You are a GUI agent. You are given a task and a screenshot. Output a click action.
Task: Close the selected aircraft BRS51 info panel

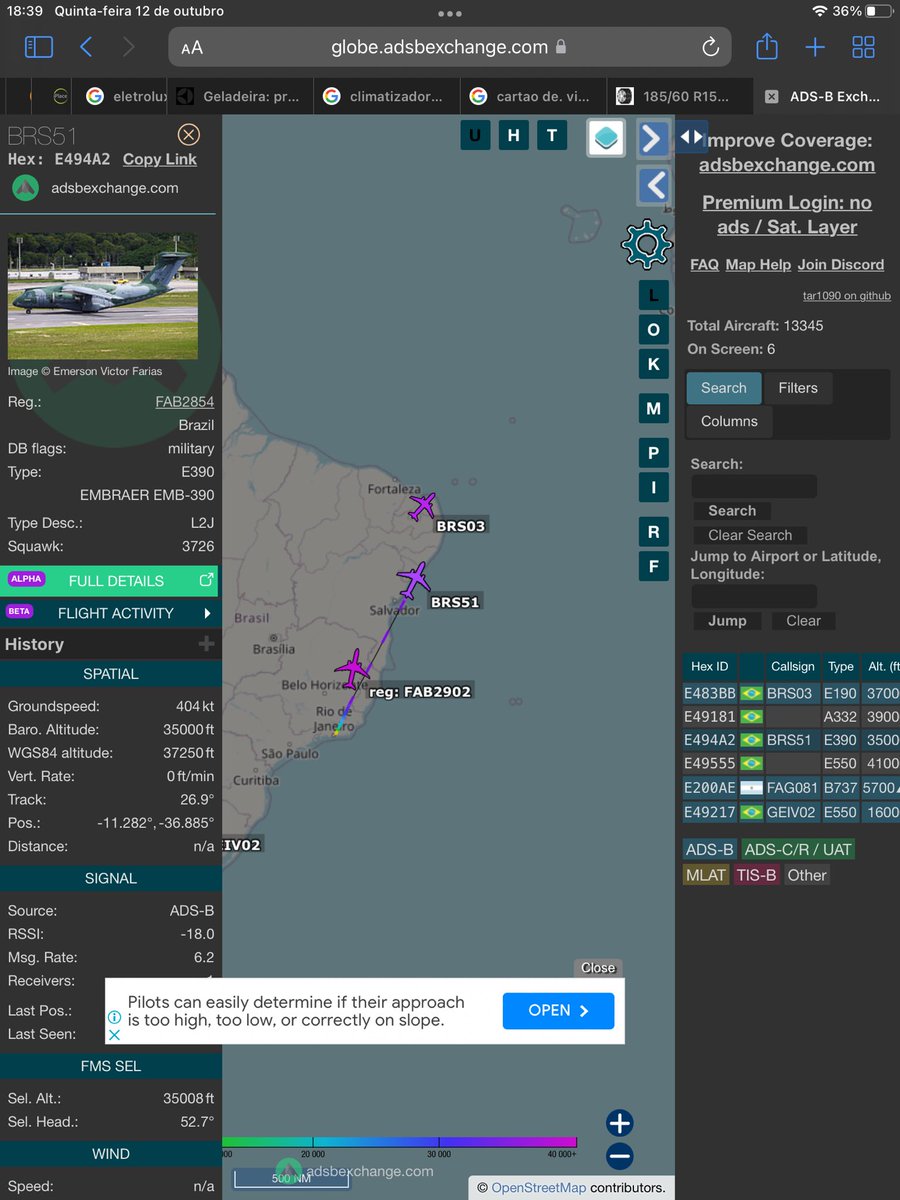point(188,135)
